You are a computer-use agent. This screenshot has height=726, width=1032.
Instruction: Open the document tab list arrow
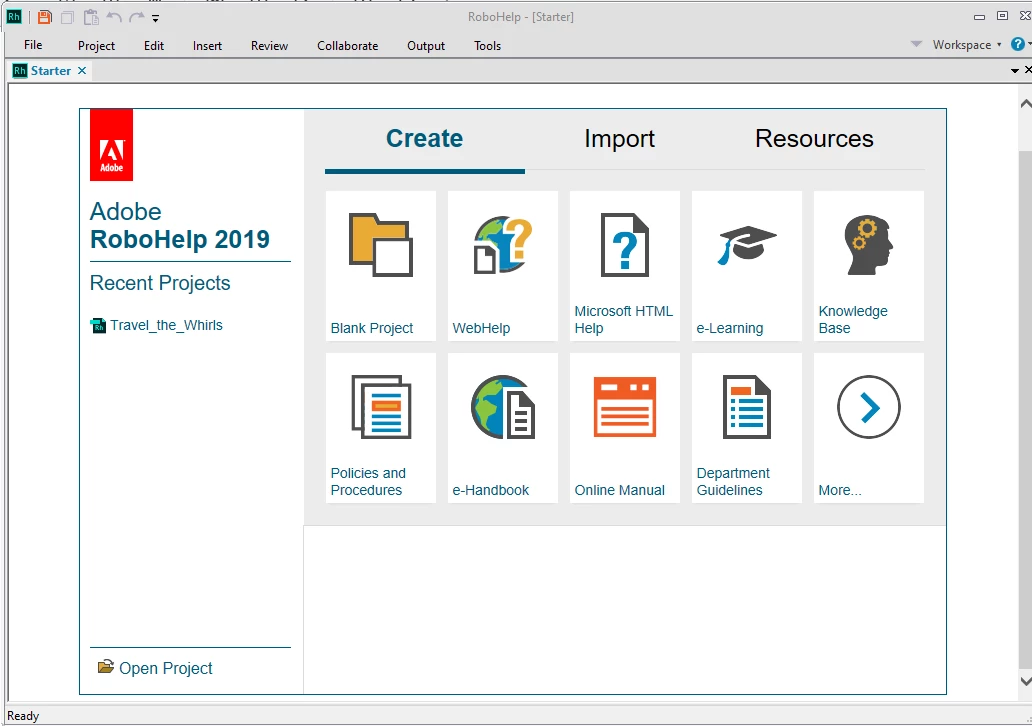point(1015,70)
